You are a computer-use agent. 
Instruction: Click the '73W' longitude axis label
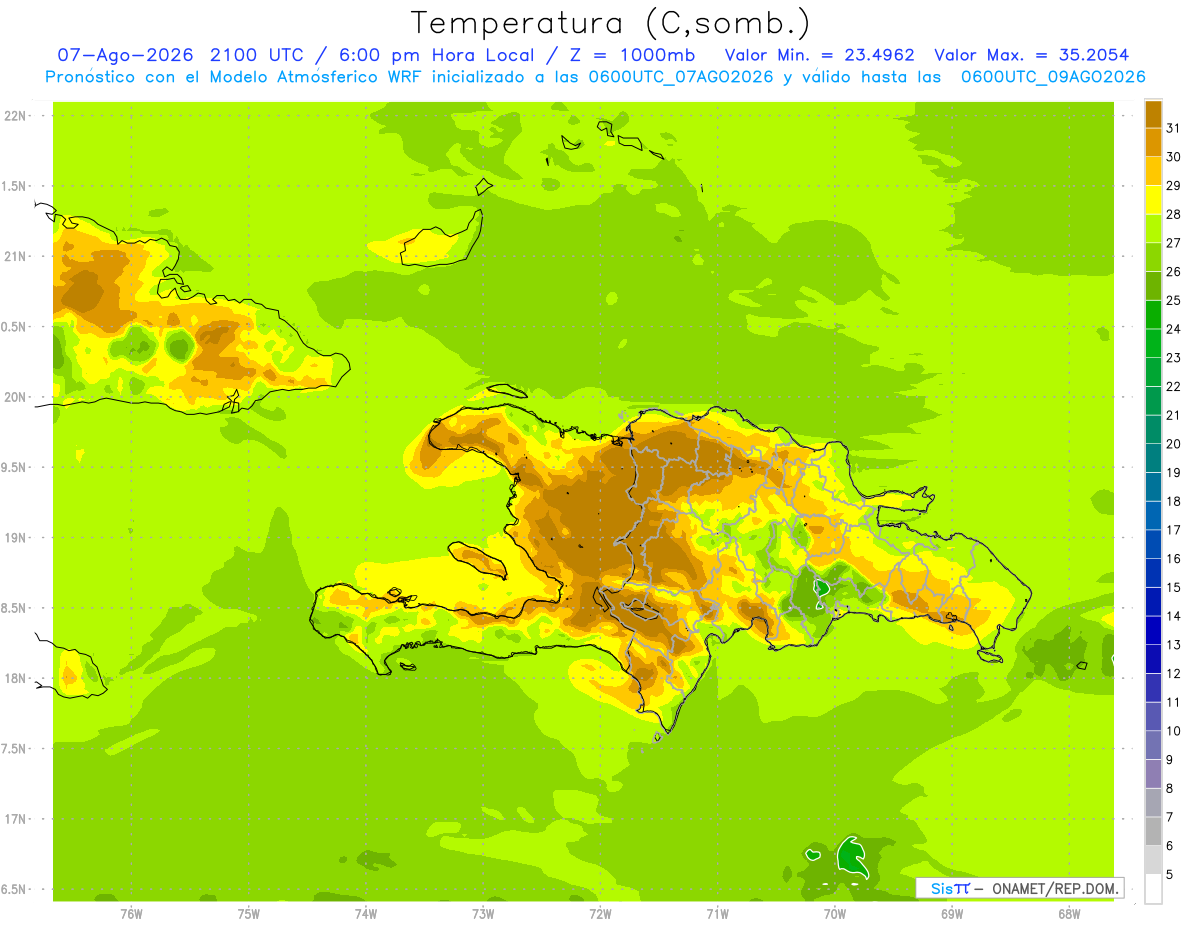[x=483, y=914]
